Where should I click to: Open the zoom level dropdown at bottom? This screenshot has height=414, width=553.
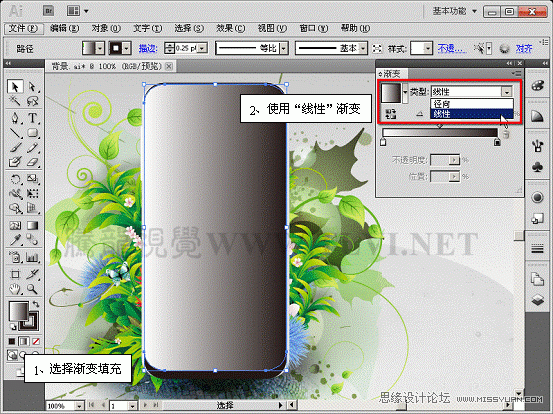tap(79, 406)
